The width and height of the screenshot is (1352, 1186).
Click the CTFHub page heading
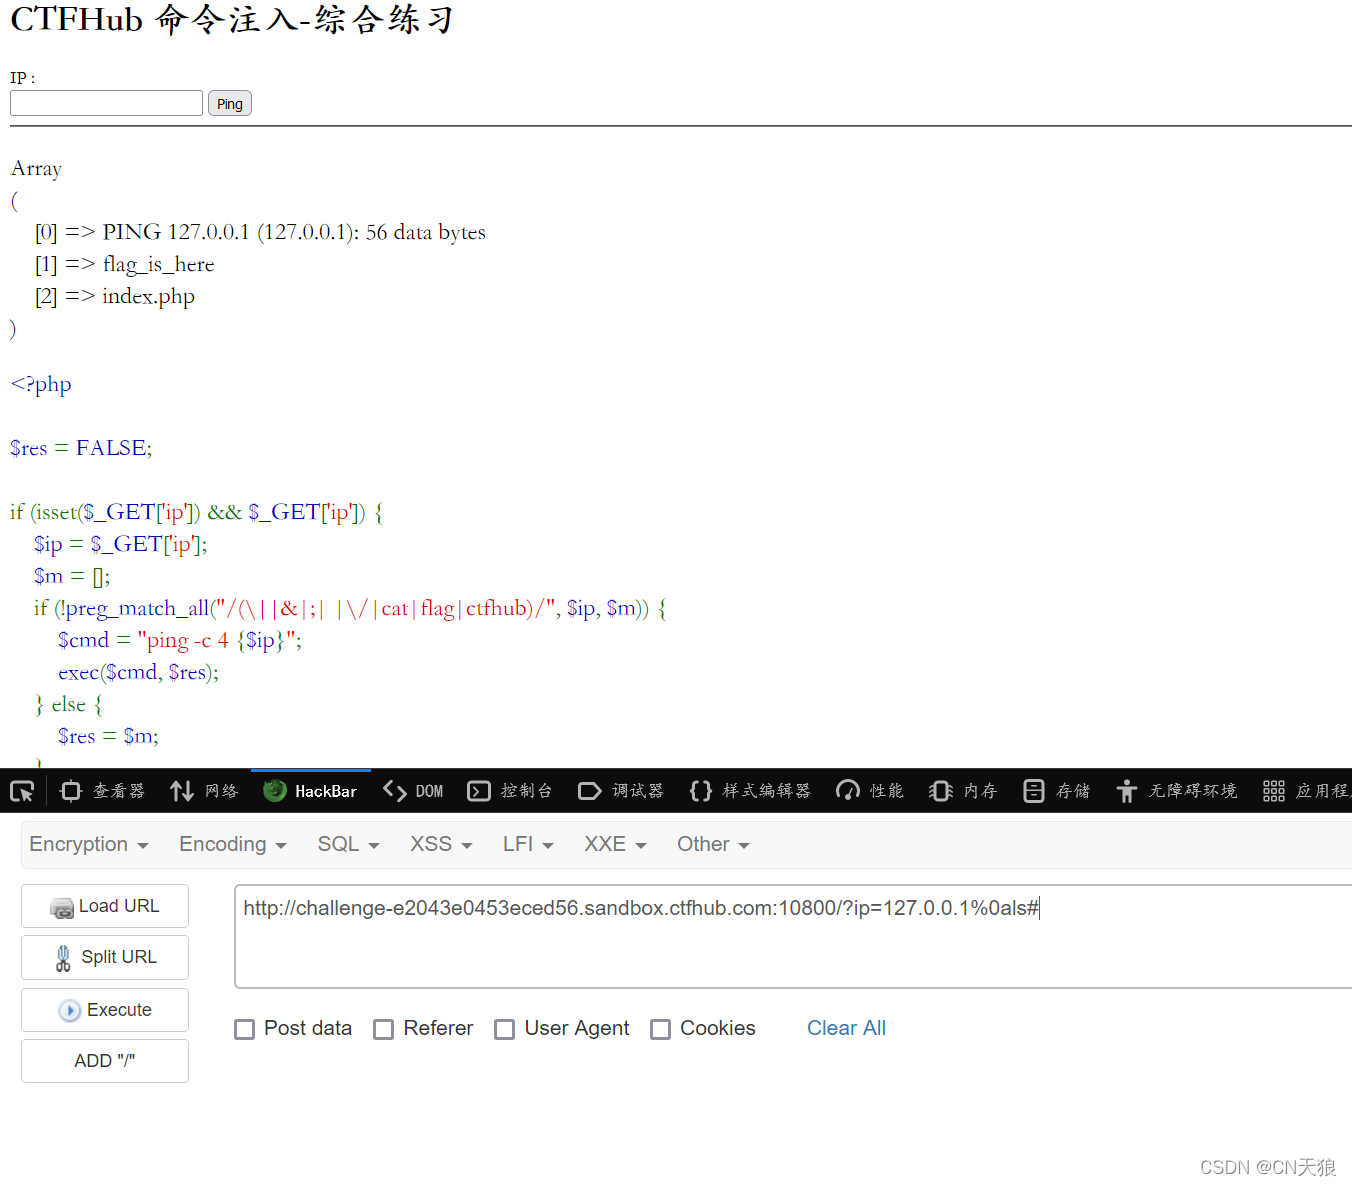pyautogui.click(x=232, y=19)
